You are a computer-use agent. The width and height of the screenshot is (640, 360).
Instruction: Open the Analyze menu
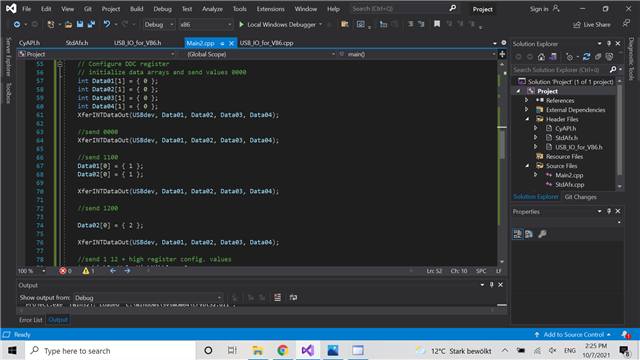click(x=213, y=9)
